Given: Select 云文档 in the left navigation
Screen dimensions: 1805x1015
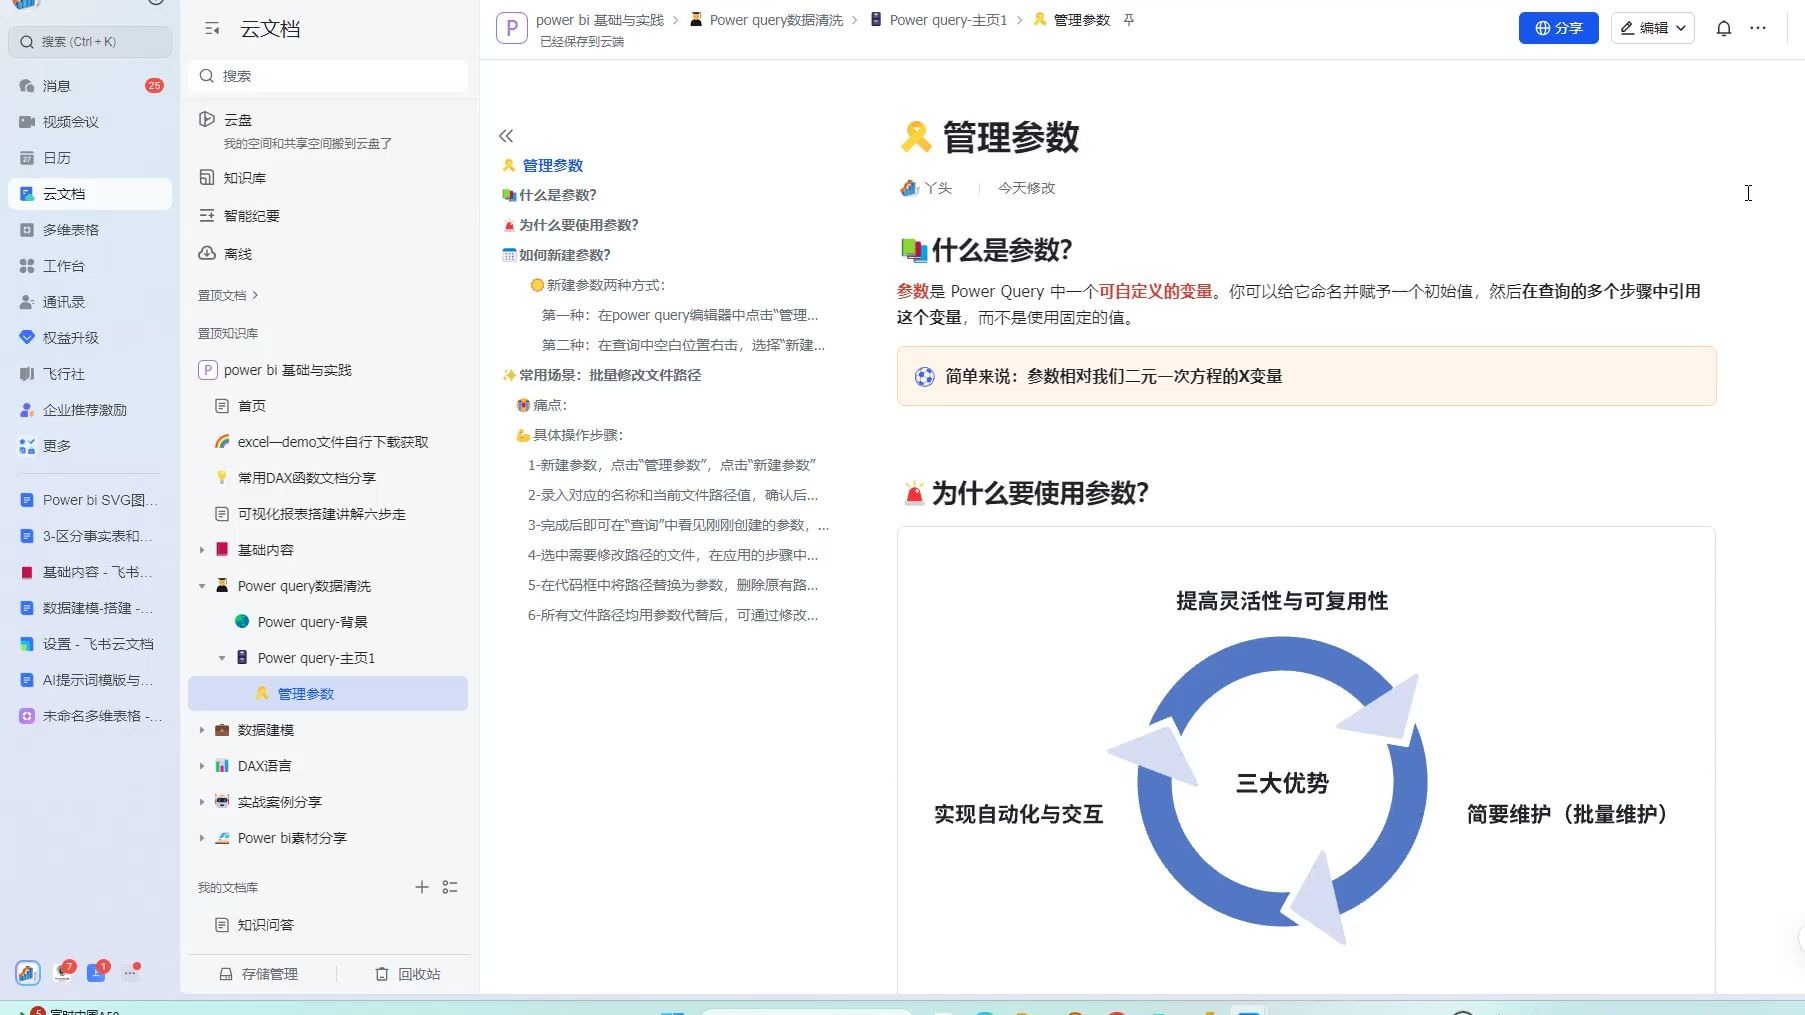Looking at the screenshot, I should [90, 194].
